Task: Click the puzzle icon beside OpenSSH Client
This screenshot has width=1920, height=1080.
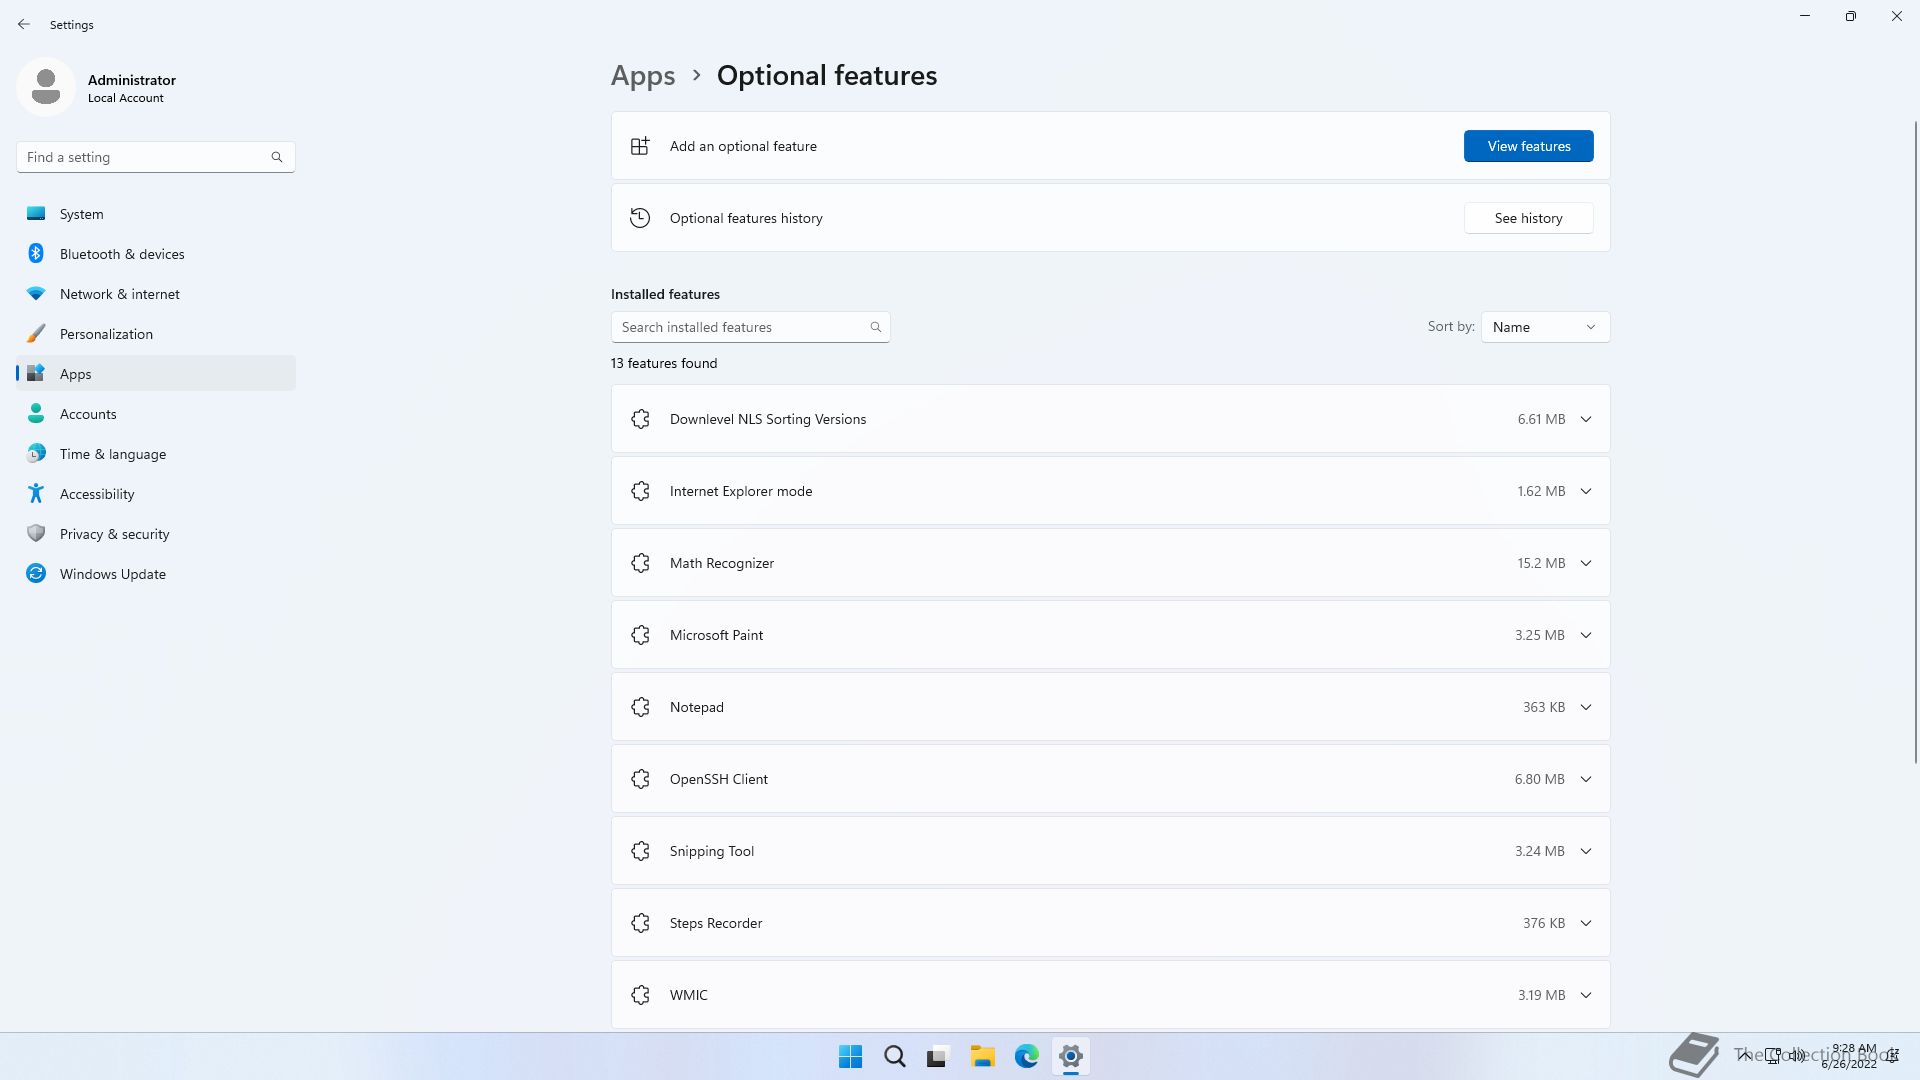Action: click(641, 779)
